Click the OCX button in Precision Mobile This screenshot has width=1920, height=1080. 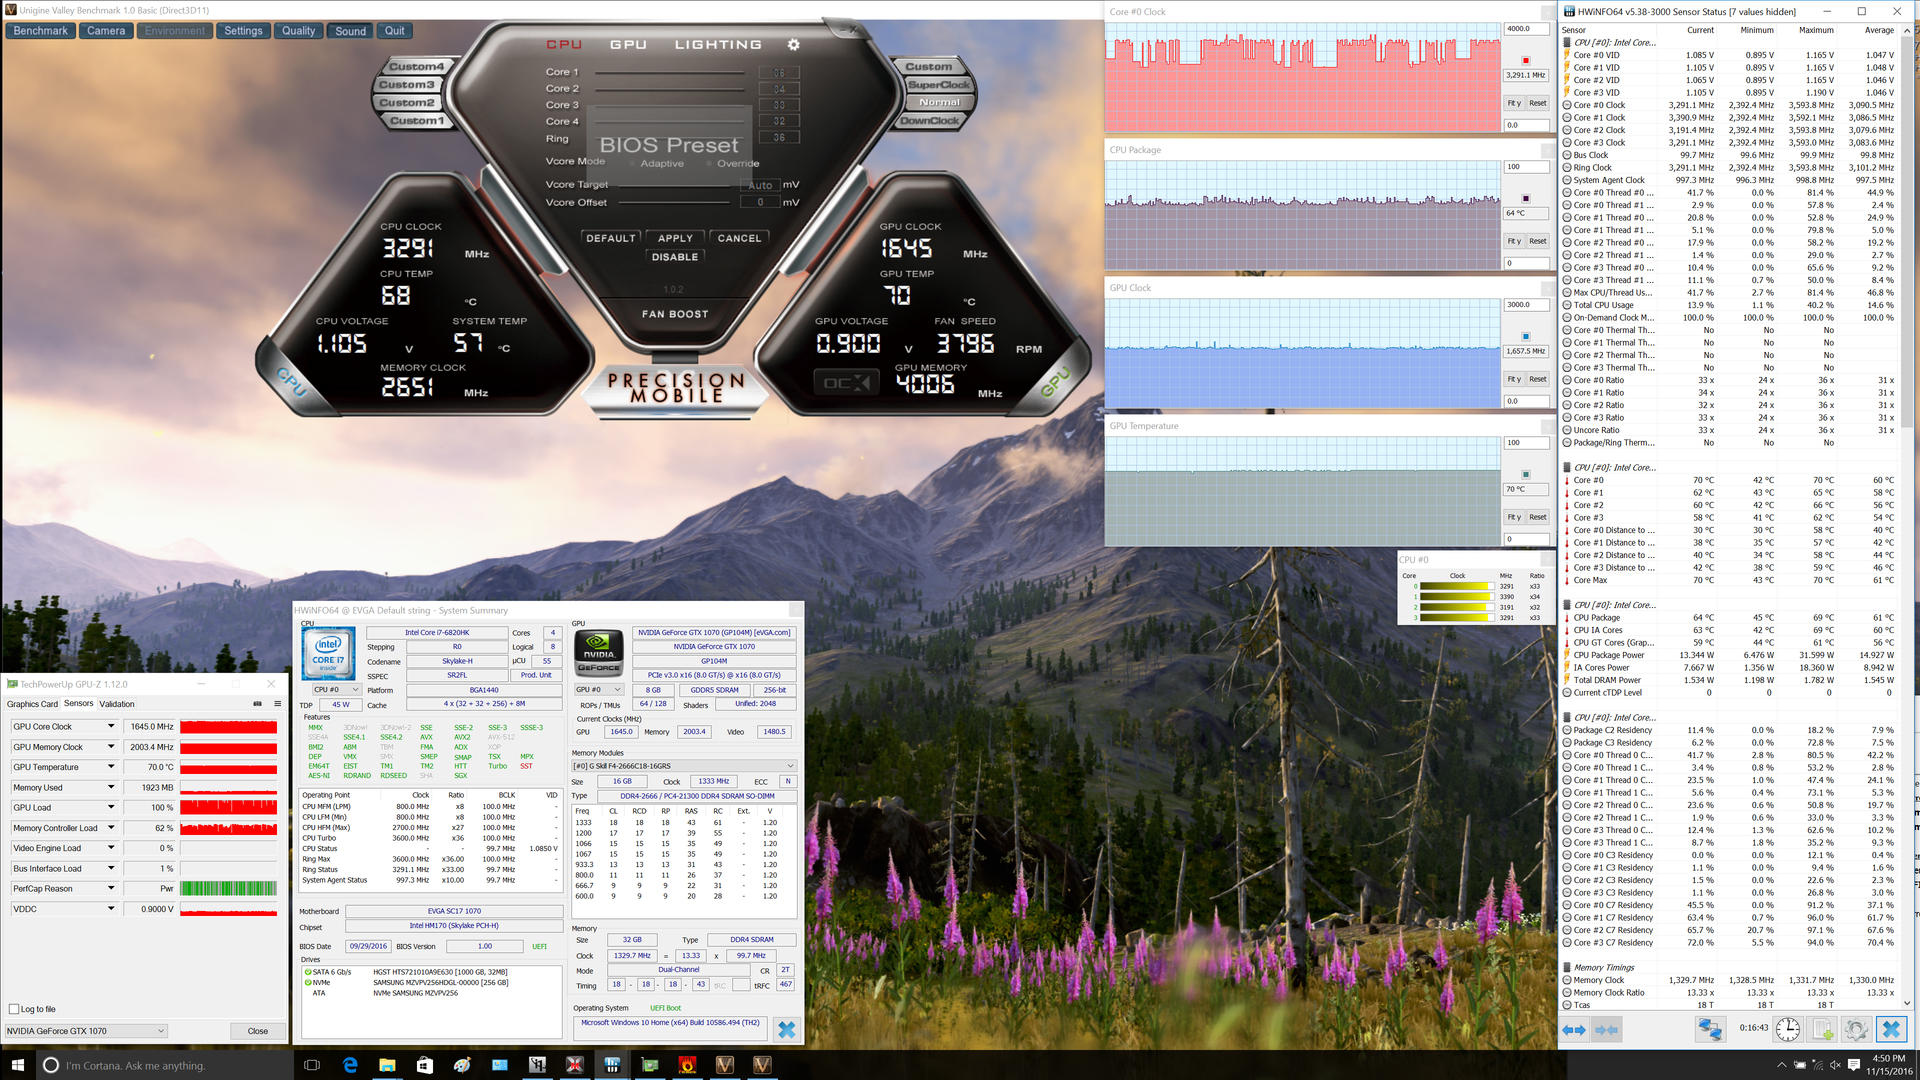[847, 383]
